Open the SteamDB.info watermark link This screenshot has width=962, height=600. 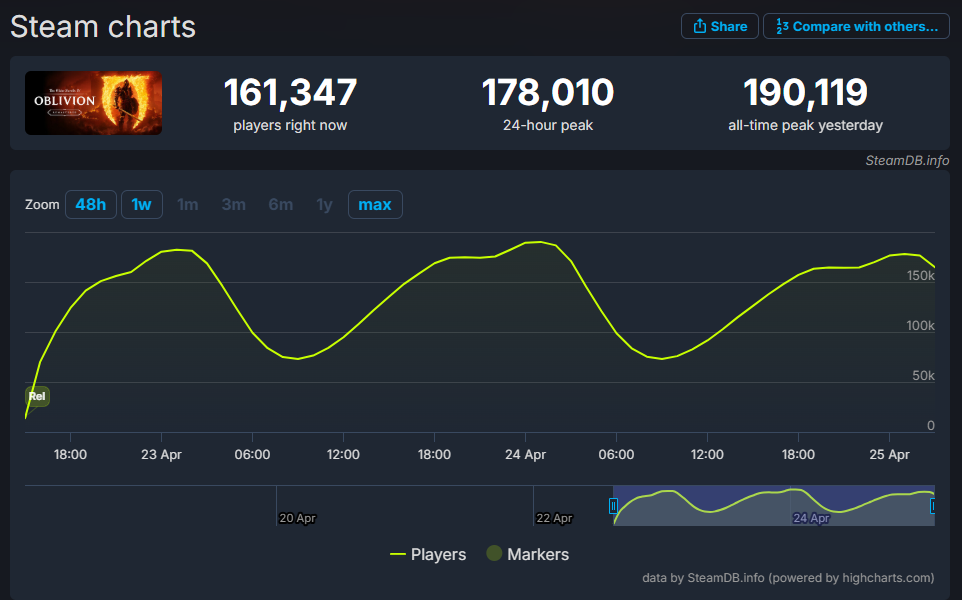[x=907, y=161]
